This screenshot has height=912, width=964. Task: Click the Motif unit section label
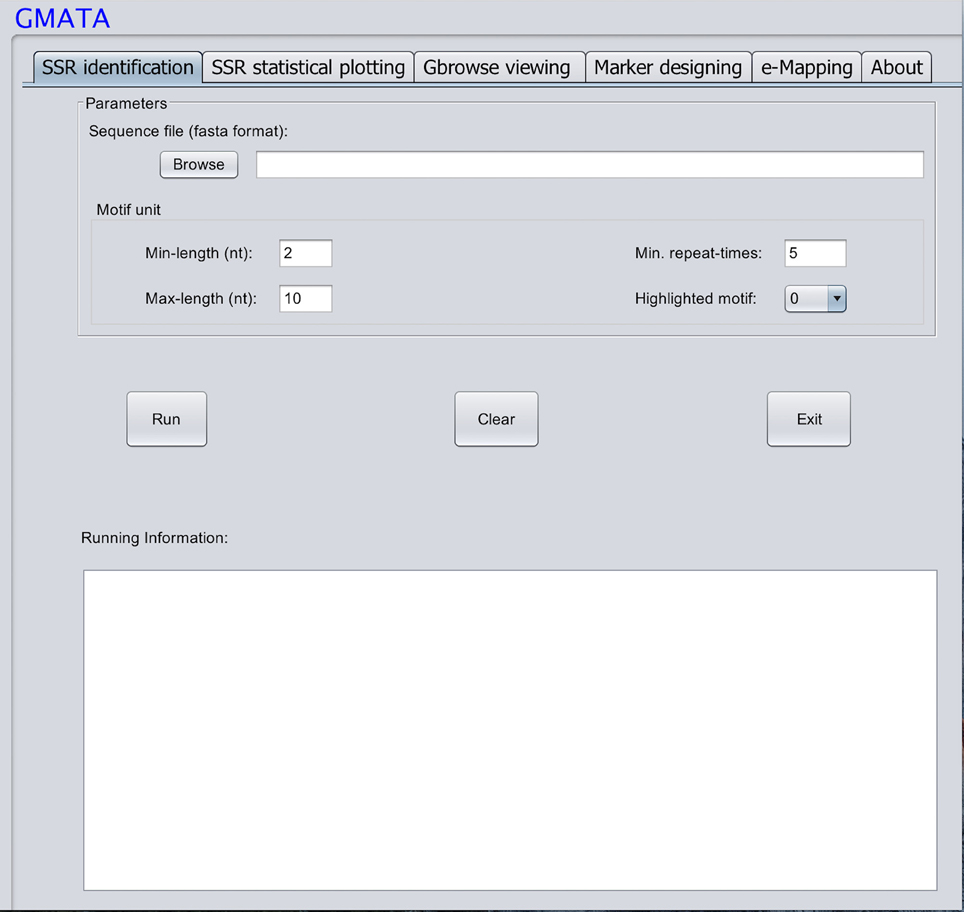tap(128, 210)
